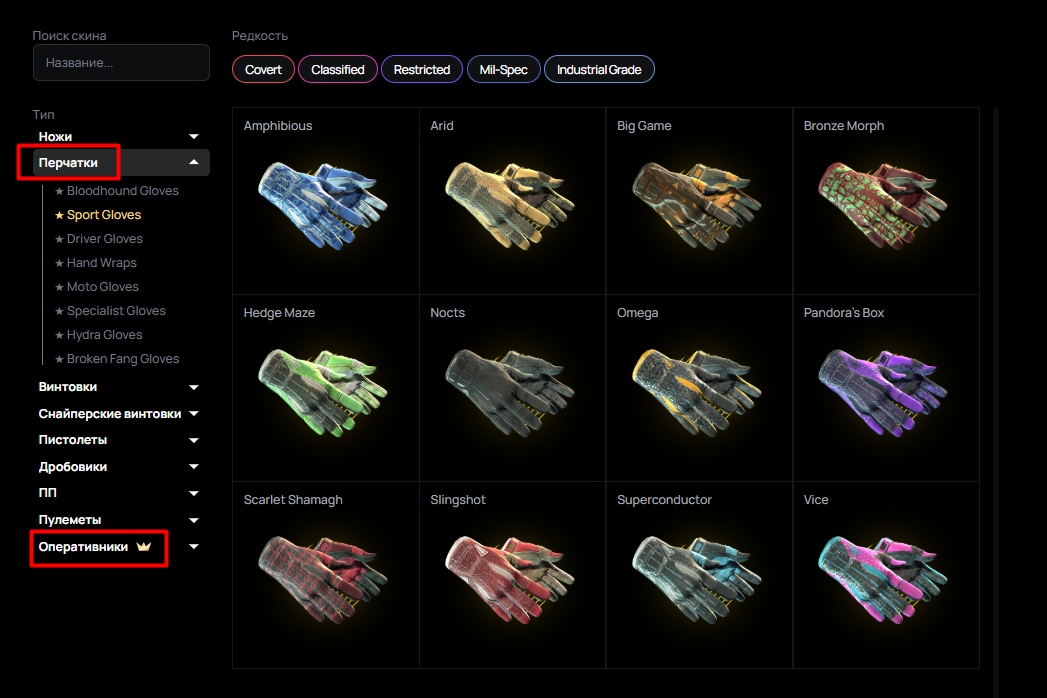Expand the Винтовки category arrow
The image size is (1047, 698).
194,387
